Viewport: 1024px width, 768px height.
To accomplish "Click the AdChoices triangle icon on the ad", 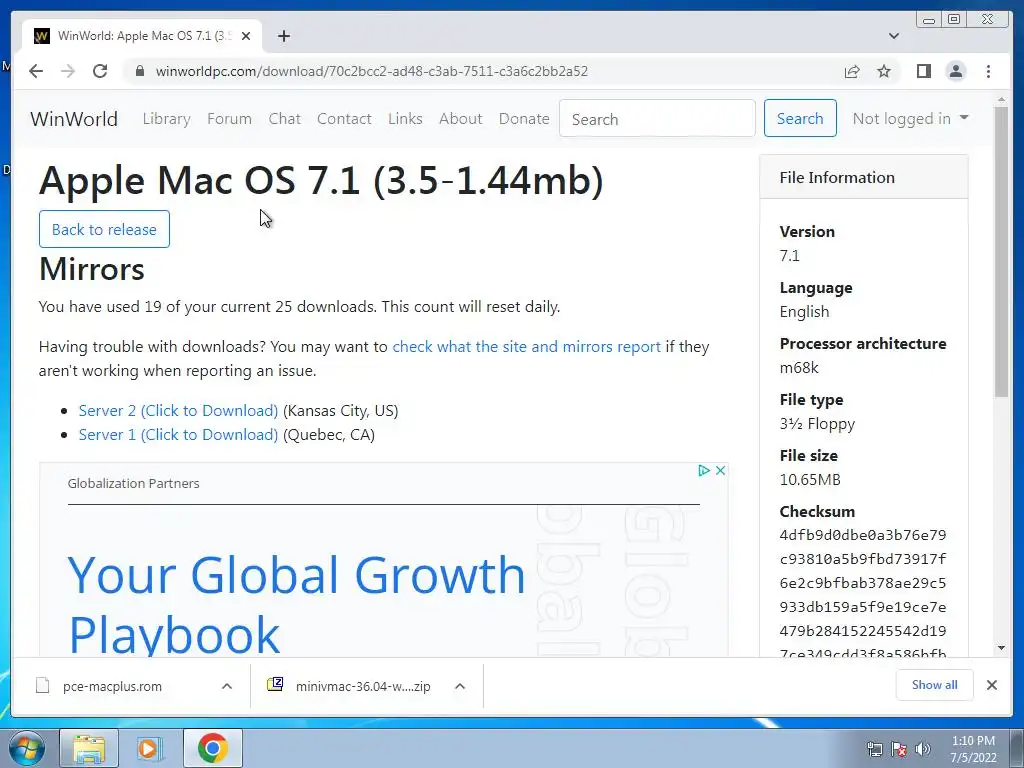I will pyautogui.click(x=703, y=470).
